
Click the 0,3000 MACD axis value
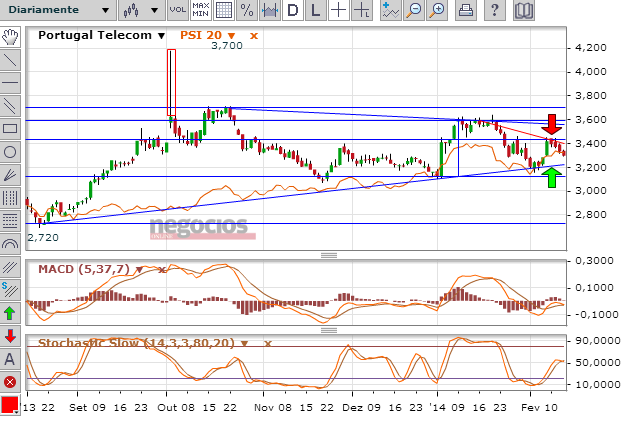594,261
